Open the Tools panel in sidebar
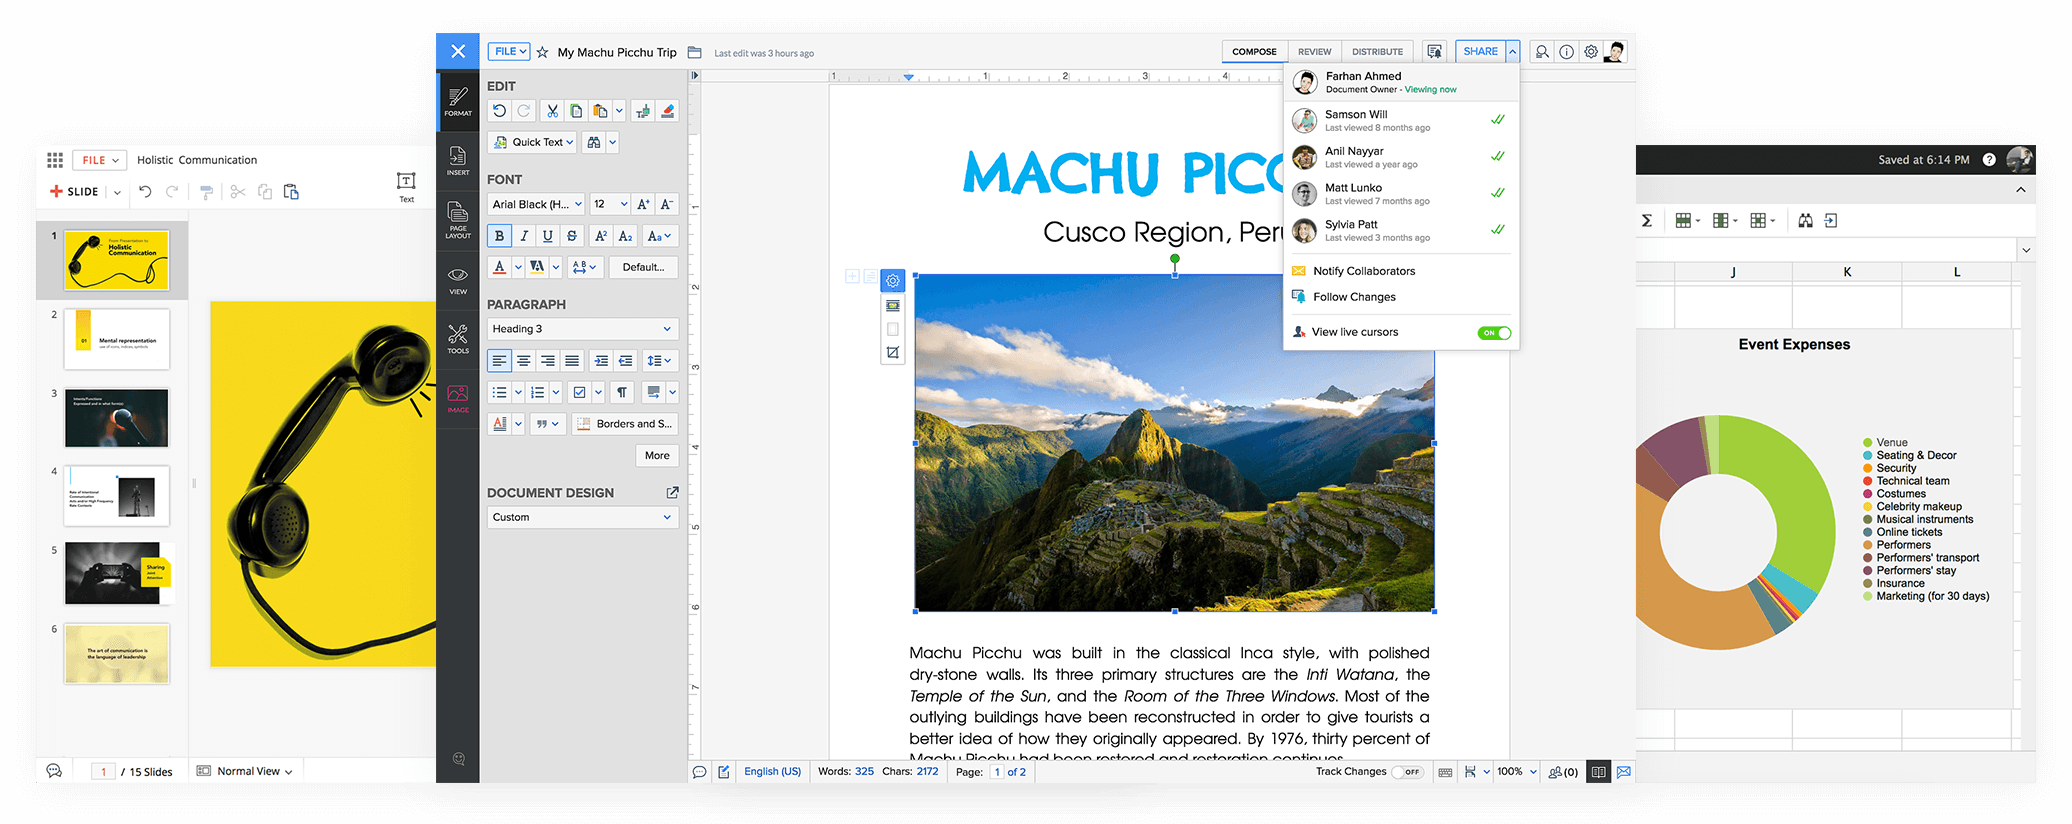Screen dimensions: 2072x824 tap(458, 339)
